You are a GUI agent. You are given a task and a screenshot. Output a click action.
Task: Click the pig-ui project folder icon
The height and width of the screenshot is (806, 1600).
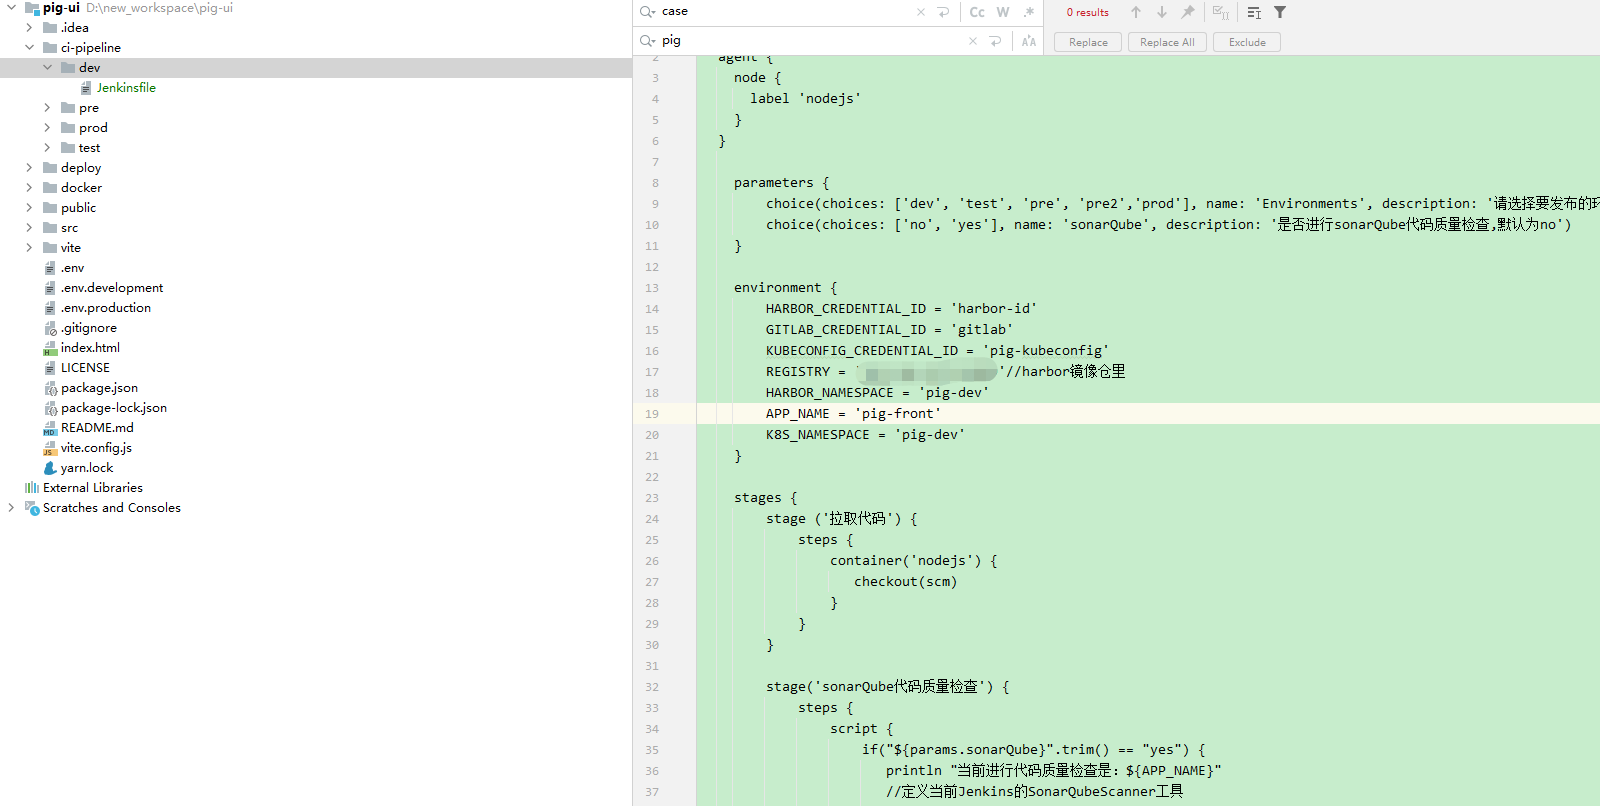click(32, 8)
